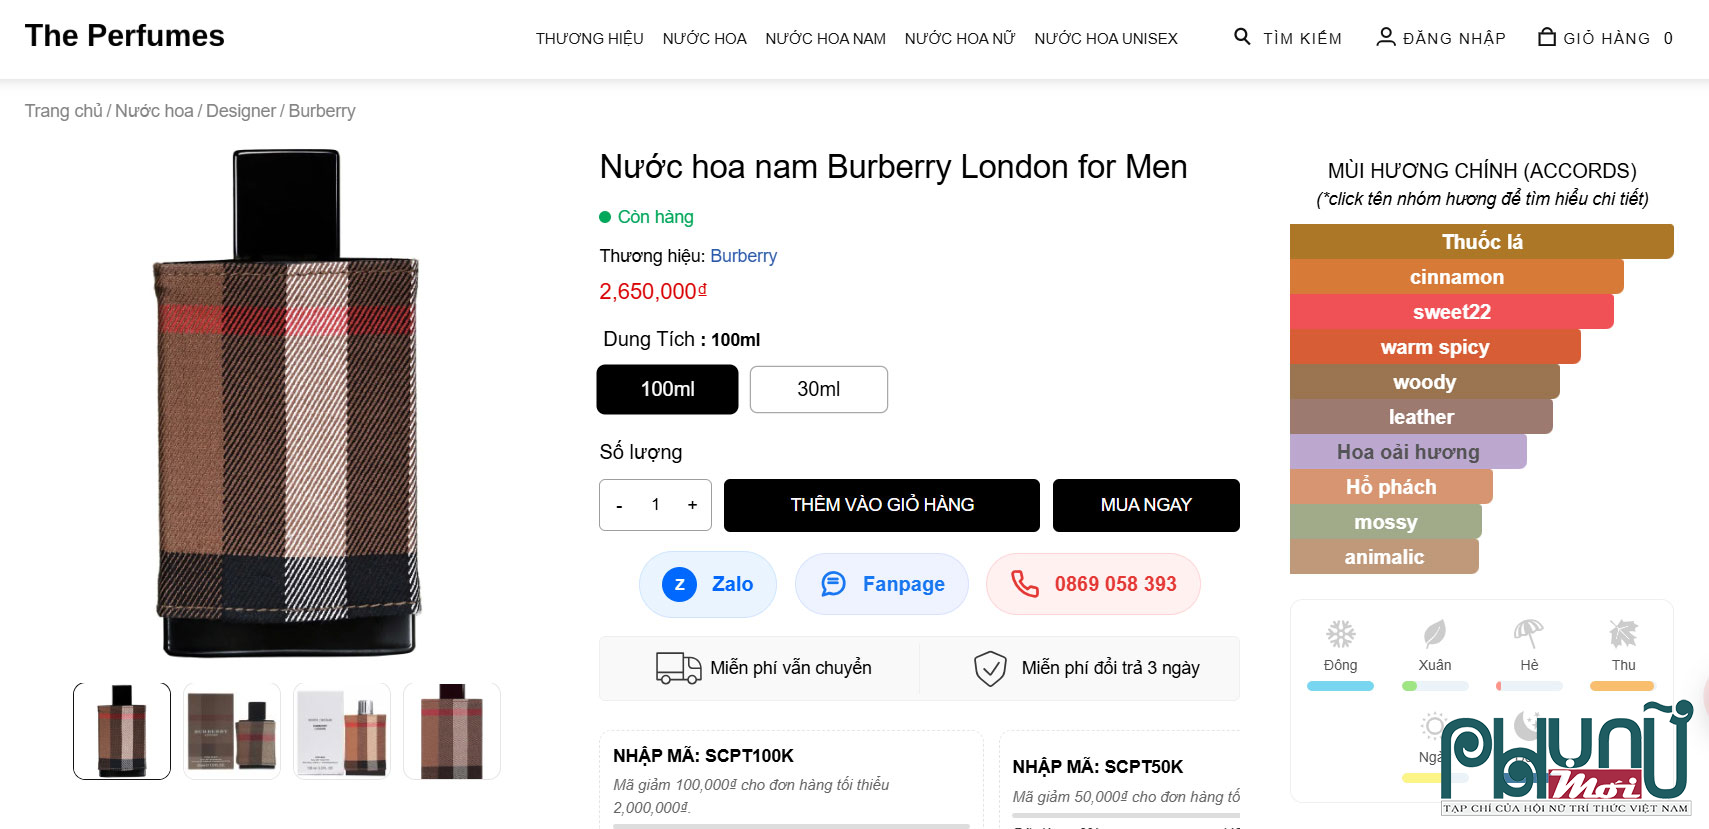Open the NƯỚC HOA NAM menu item
Screen dimensions: 1709x829
pyautogui.click(x=825, y=38)
